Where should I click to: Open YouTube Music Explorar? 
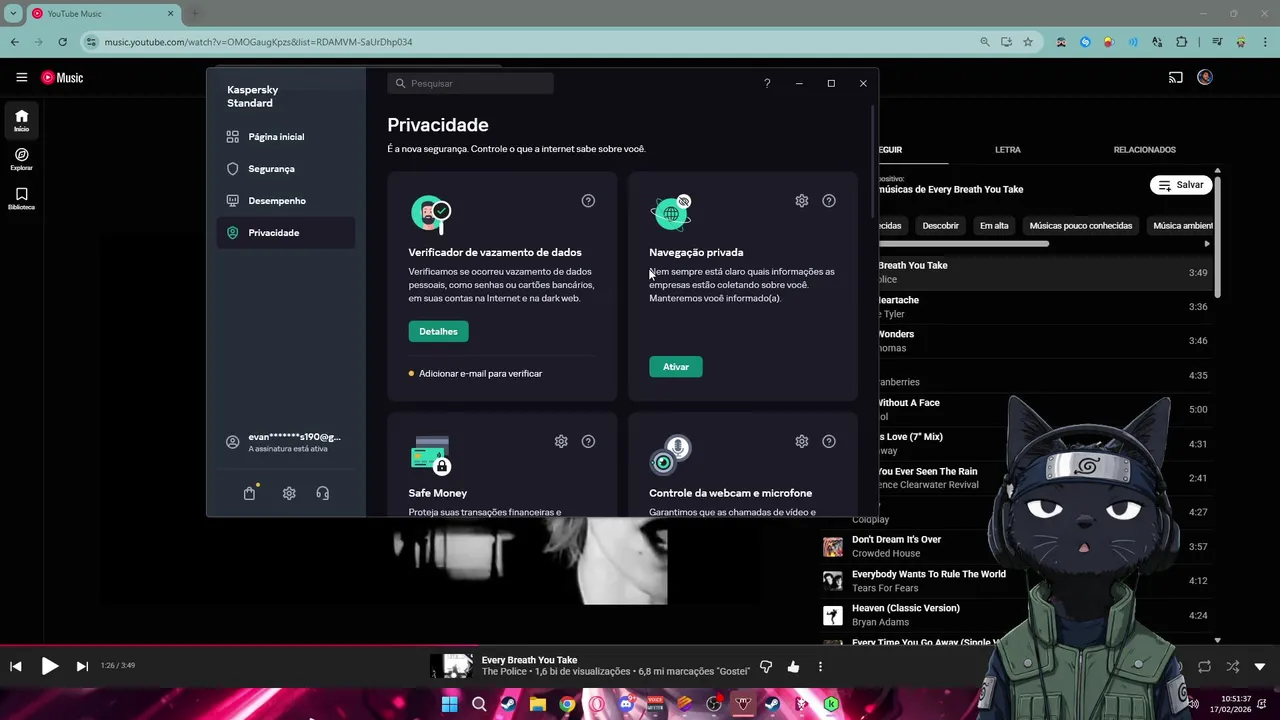coord(21,159)
